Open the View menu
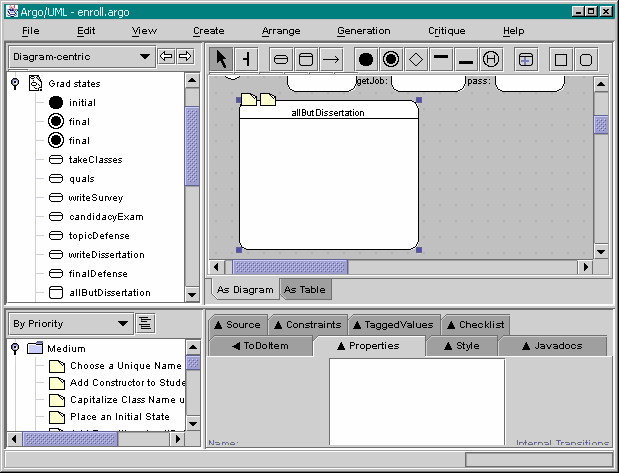 pos(144,31)
